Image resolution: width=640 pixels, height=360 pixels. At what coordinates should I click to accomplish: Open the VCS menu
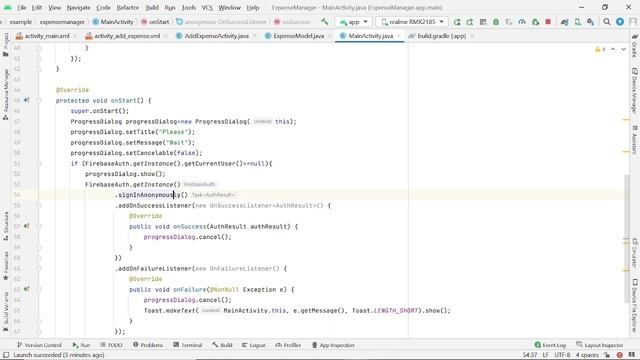(x=207, y=7)
